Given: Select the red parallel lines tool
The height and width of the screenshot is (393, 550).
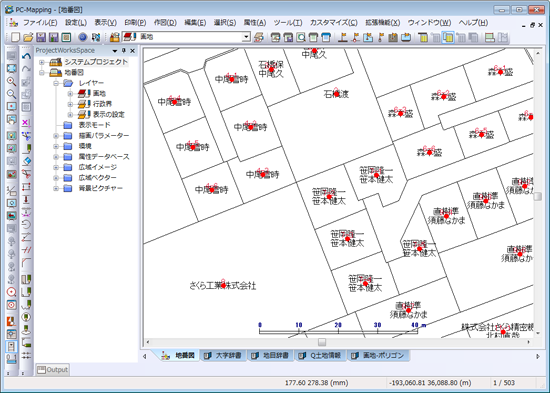Looking at the screenshot, I should [26, 250].
